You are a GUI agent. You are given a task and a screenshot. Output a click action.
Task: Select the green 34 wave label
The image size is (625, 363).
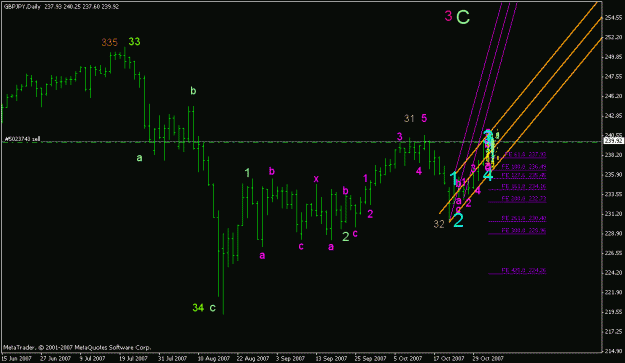198,308
